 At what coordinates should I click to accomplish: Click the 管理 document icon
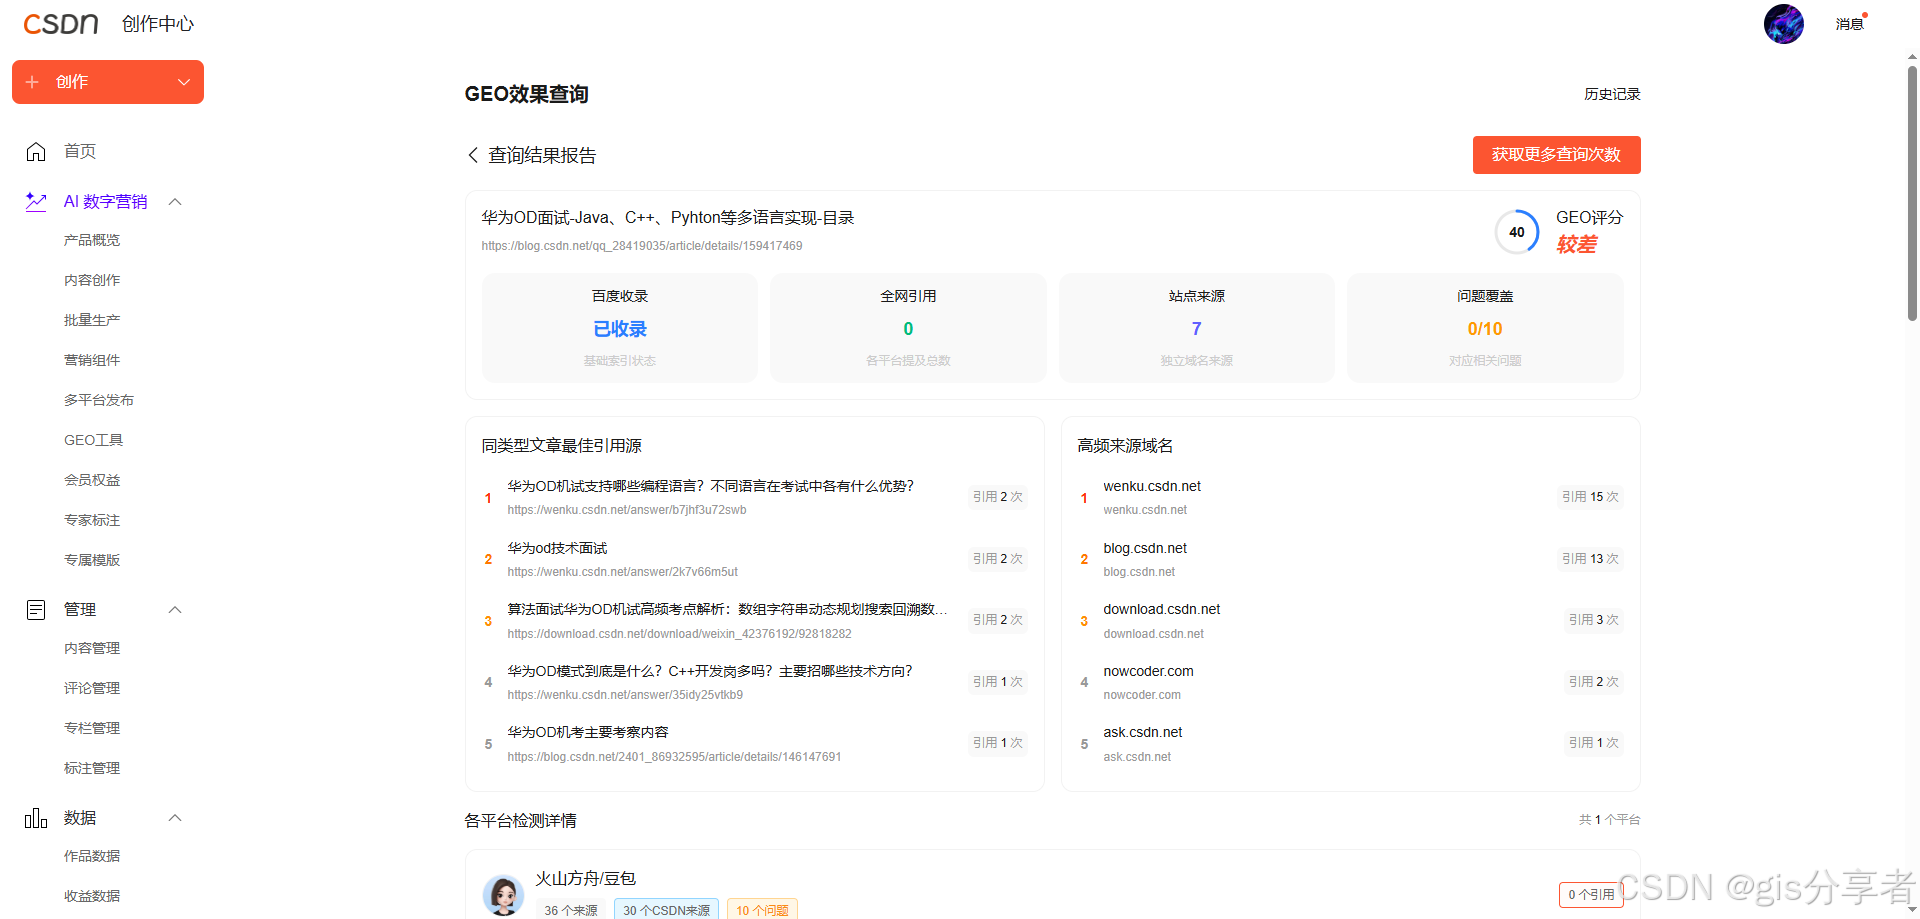pyautogui.click(x=36, y=610)
